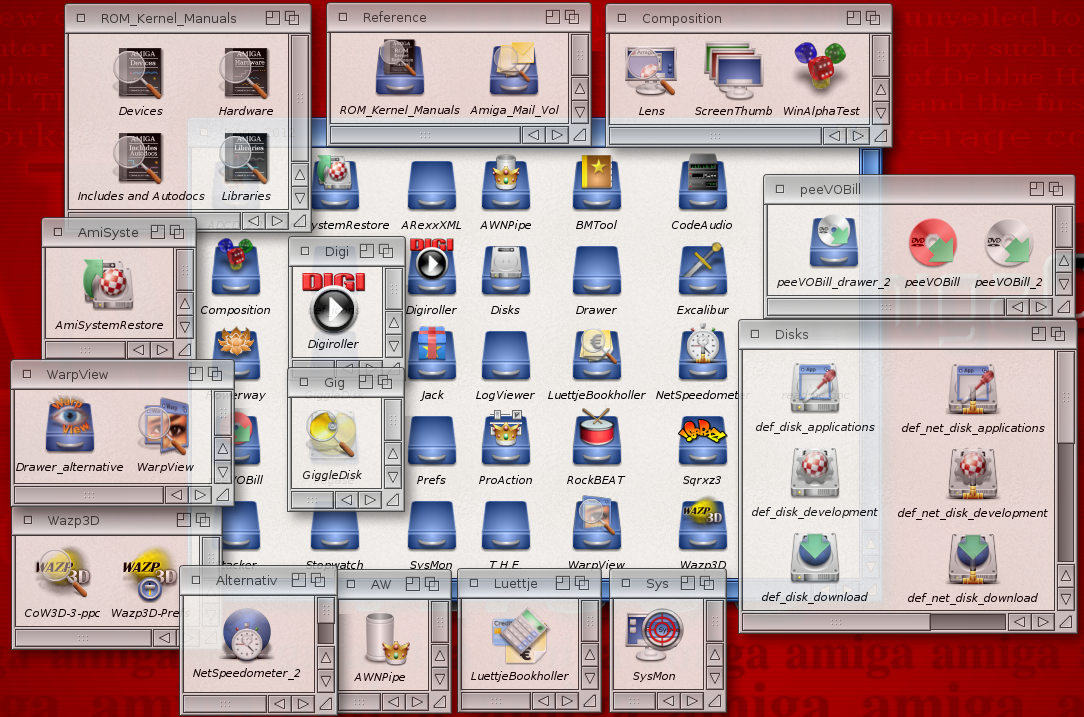1084x717 pixels.
Task: Open the WinAlphaTest dice icon
Action: pyautogui.click(x=820, y=72)
